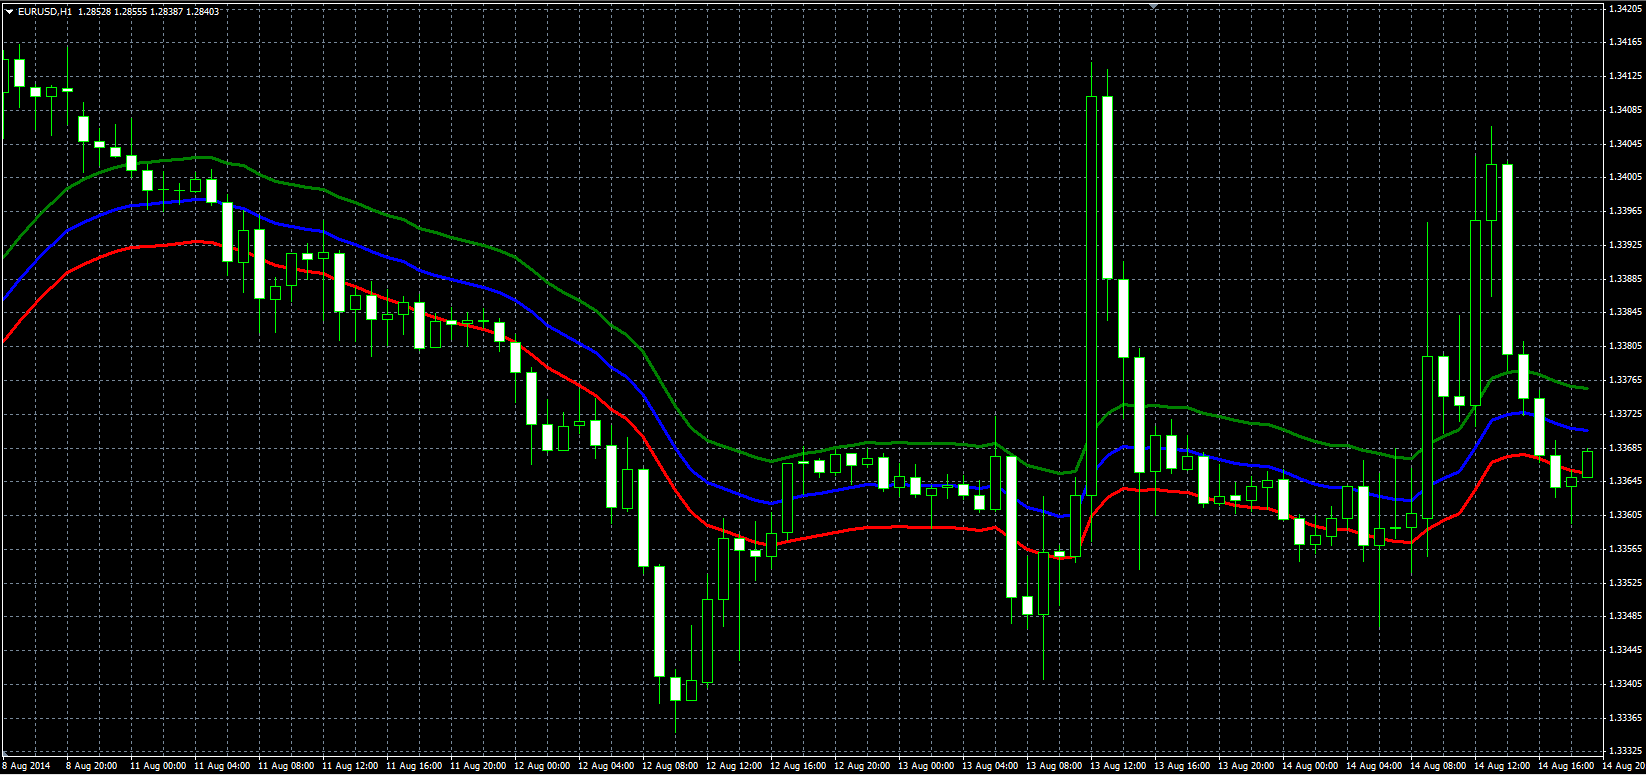This screenshot has width=1646, height=775.
Task: Click the 8 Aug 20:00 time label
Action: tap(92, 766)
